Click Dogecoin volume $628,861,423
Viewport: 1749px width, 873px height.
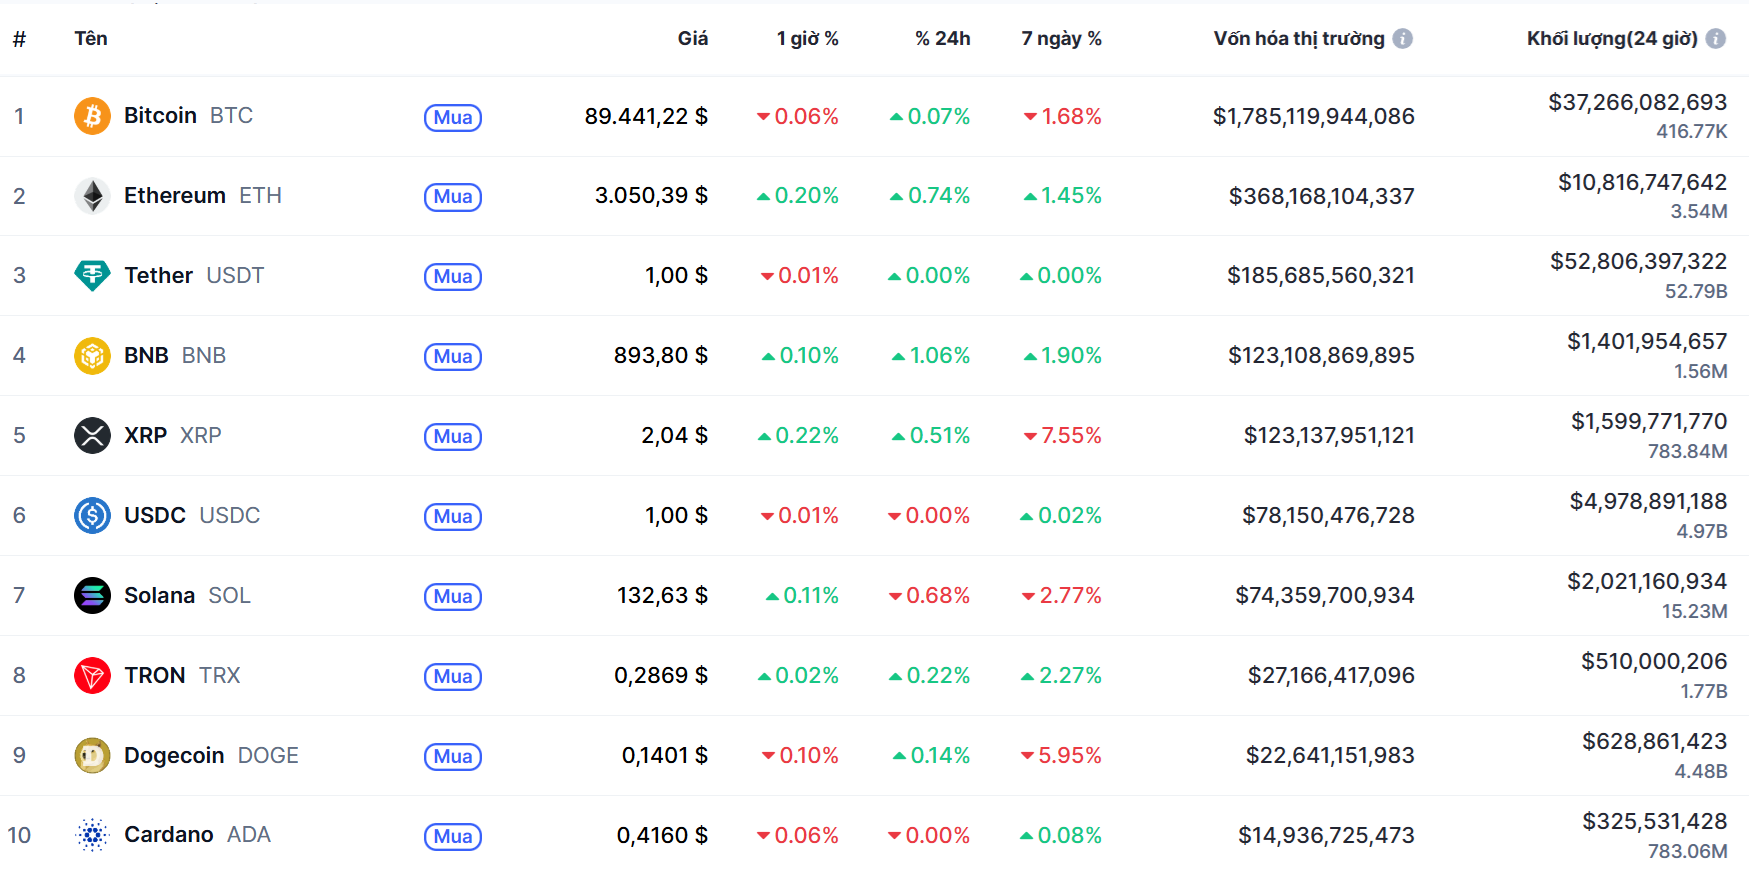(1655, 741)
